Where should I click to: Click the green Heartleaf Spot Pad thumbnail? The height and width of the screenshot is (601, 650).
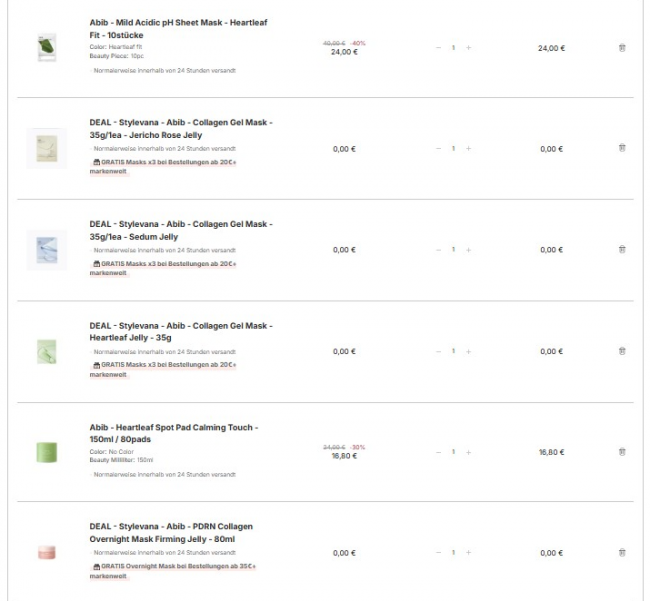pos(46,451)
